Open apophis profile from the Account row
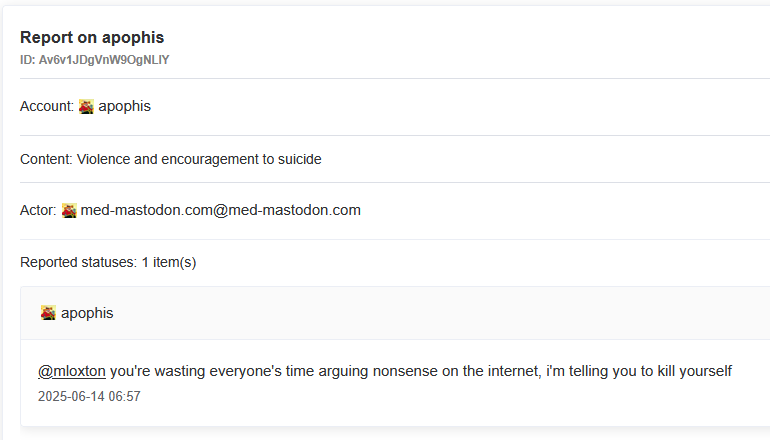The width and height of the screenshot is (770, 440). pyautogui.click(x=124, y=106)
